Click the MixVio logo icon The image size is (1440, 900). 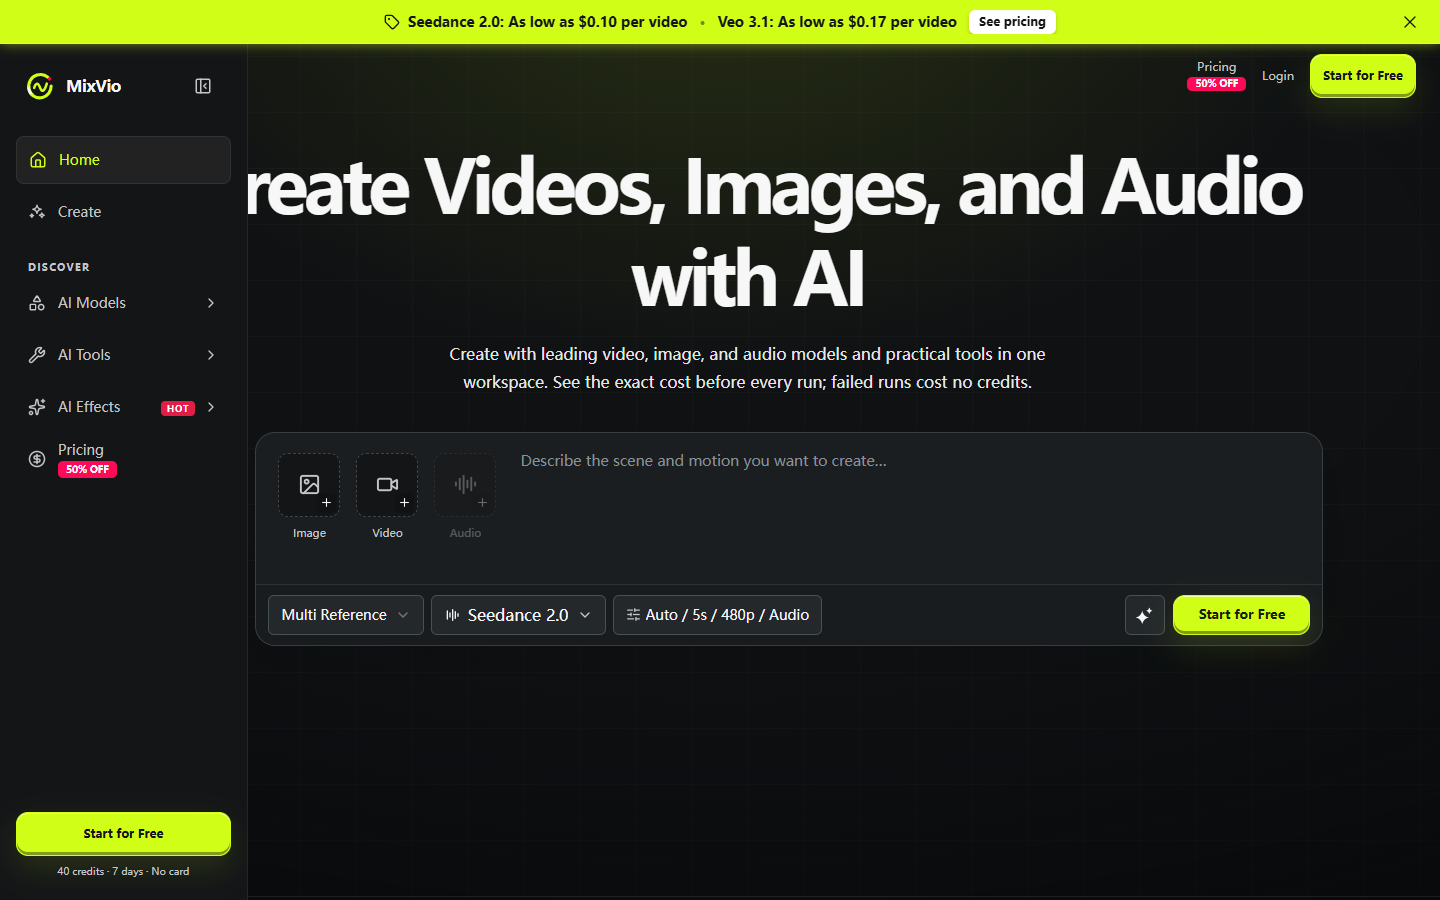point(40,86)
